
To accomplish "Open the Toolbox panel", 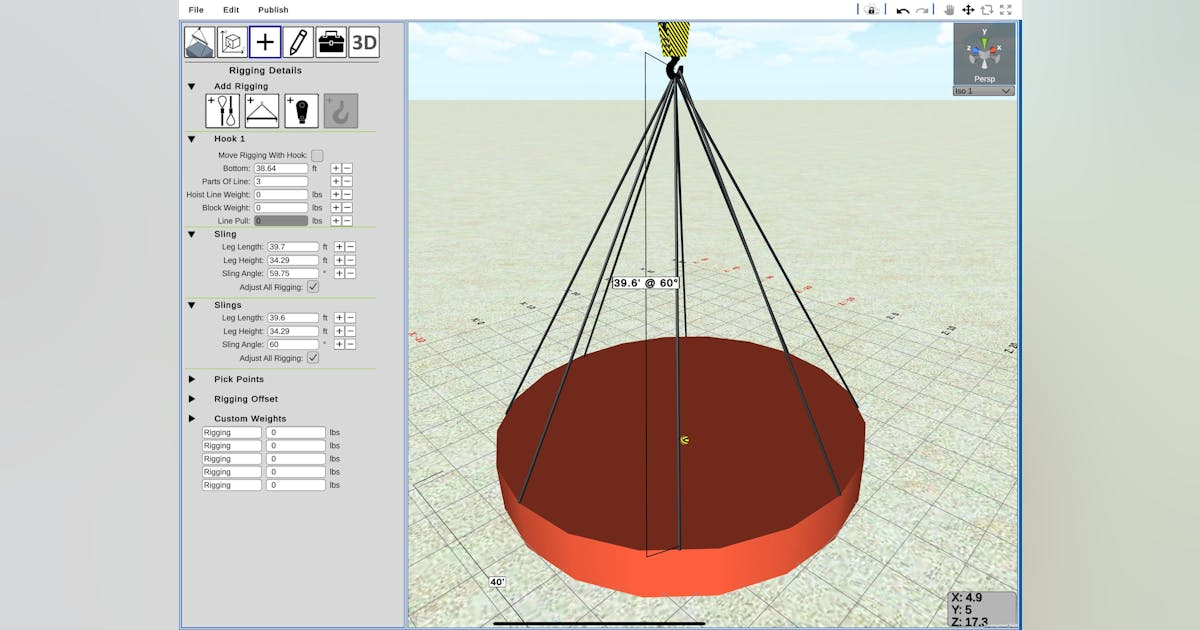I will (330, 42).
